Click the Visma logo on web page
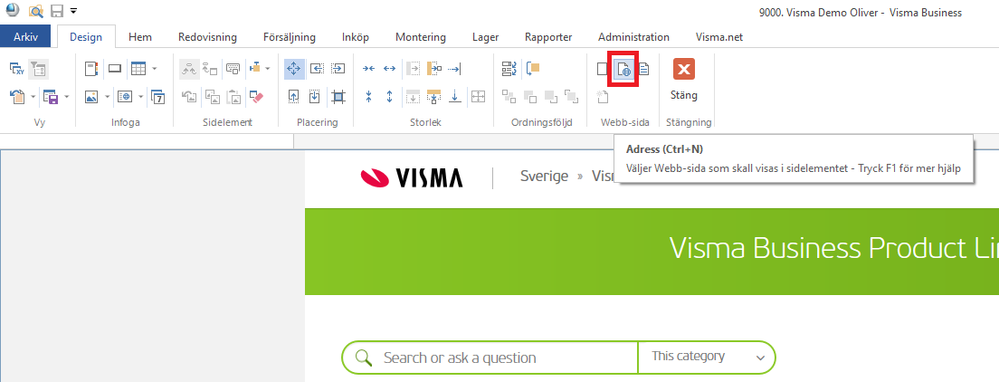999x382 pixels. 412,178
